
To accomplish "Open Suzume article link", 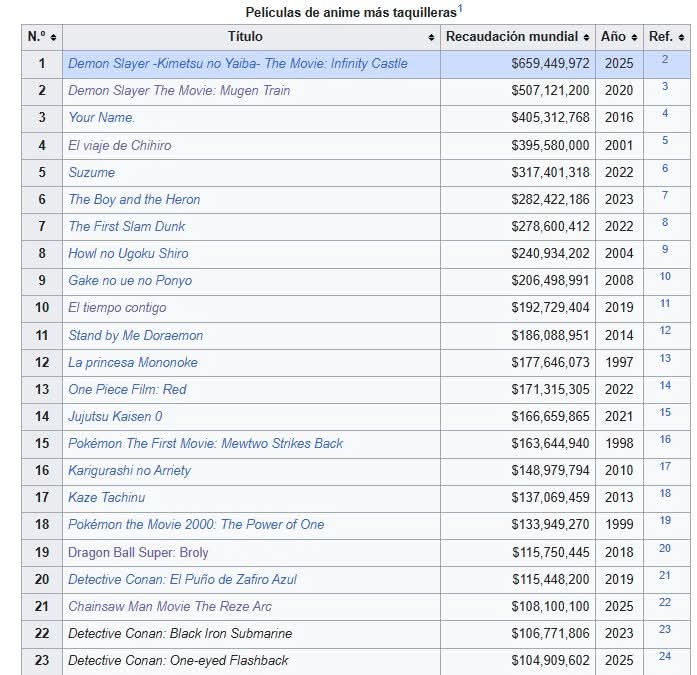I will coord(92,172).
